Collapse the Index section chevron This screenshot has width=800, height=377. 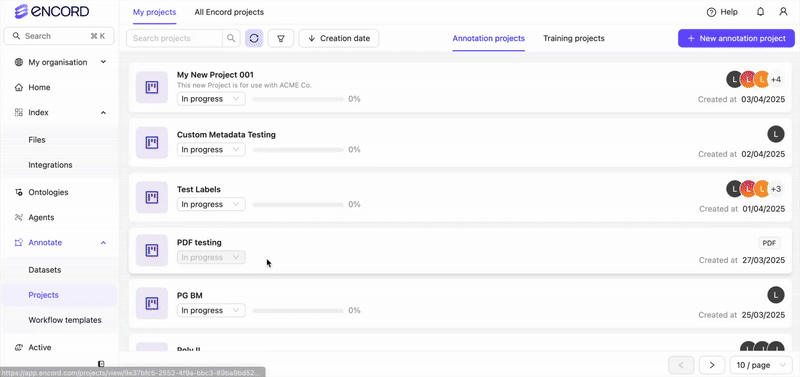[x=103, y=112]
